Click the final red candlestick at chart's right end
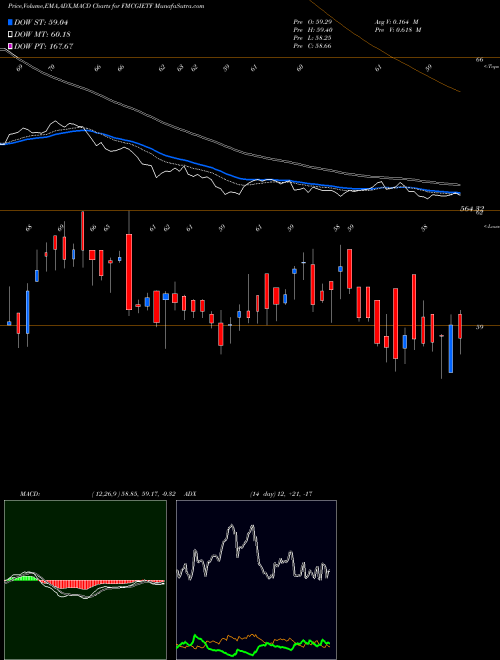The height and width of the screenshot is (660, 500). [x=460, y=326]
